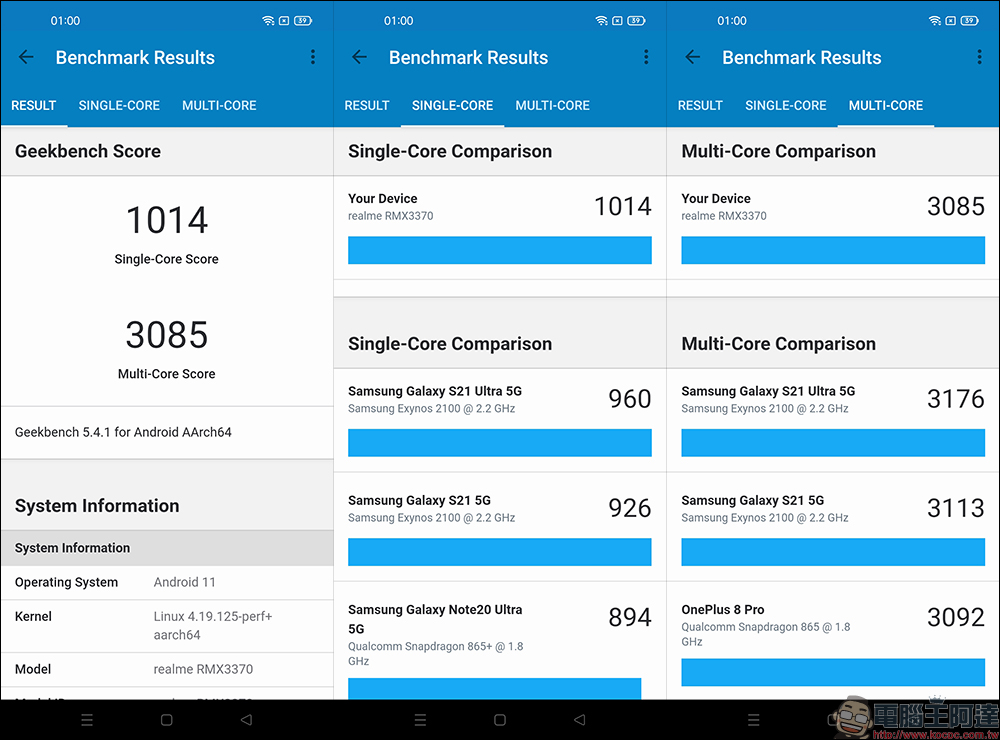This screenshot has height=740, width=1000.
Task: Tap Qualcomm Snapdragon 865+ @ 1.8 GHz text
Action: (x=436, y=653)
